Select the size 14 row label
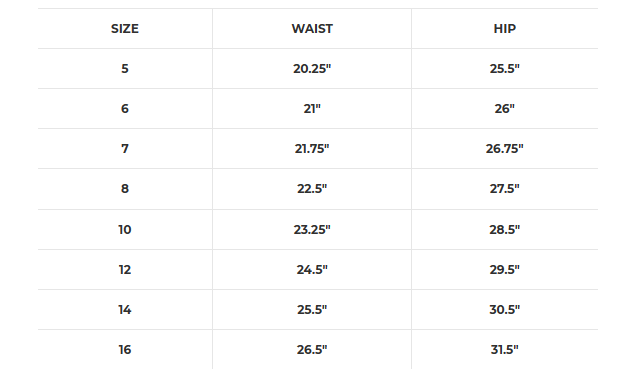 pyautogui.click(x=125, y=310)
